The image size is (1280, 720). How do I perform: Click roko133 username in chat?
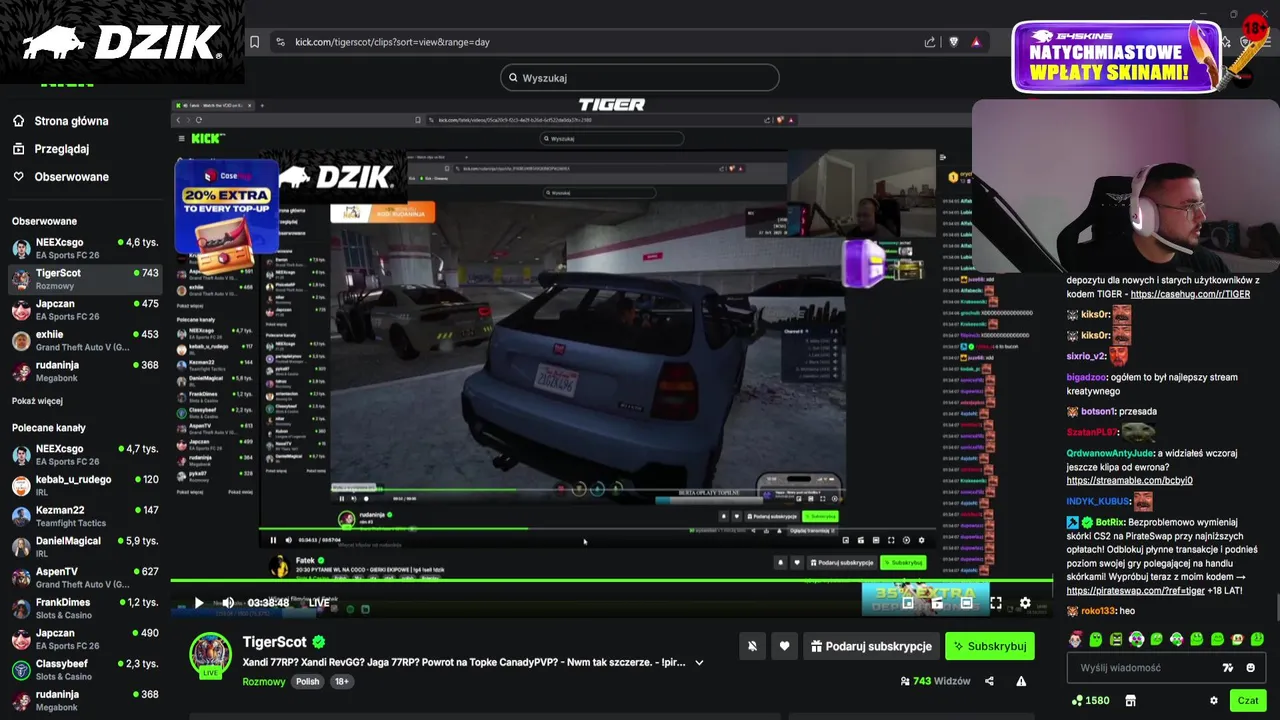point(1097,611)
